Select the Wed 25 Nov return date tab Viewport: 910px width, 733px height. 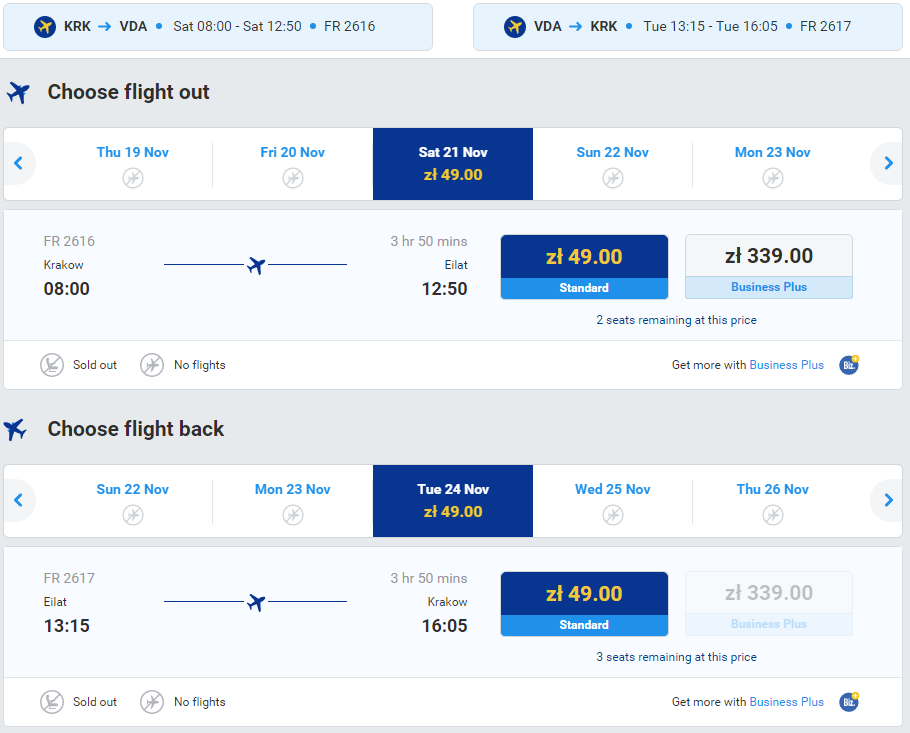tap(612, 501)
